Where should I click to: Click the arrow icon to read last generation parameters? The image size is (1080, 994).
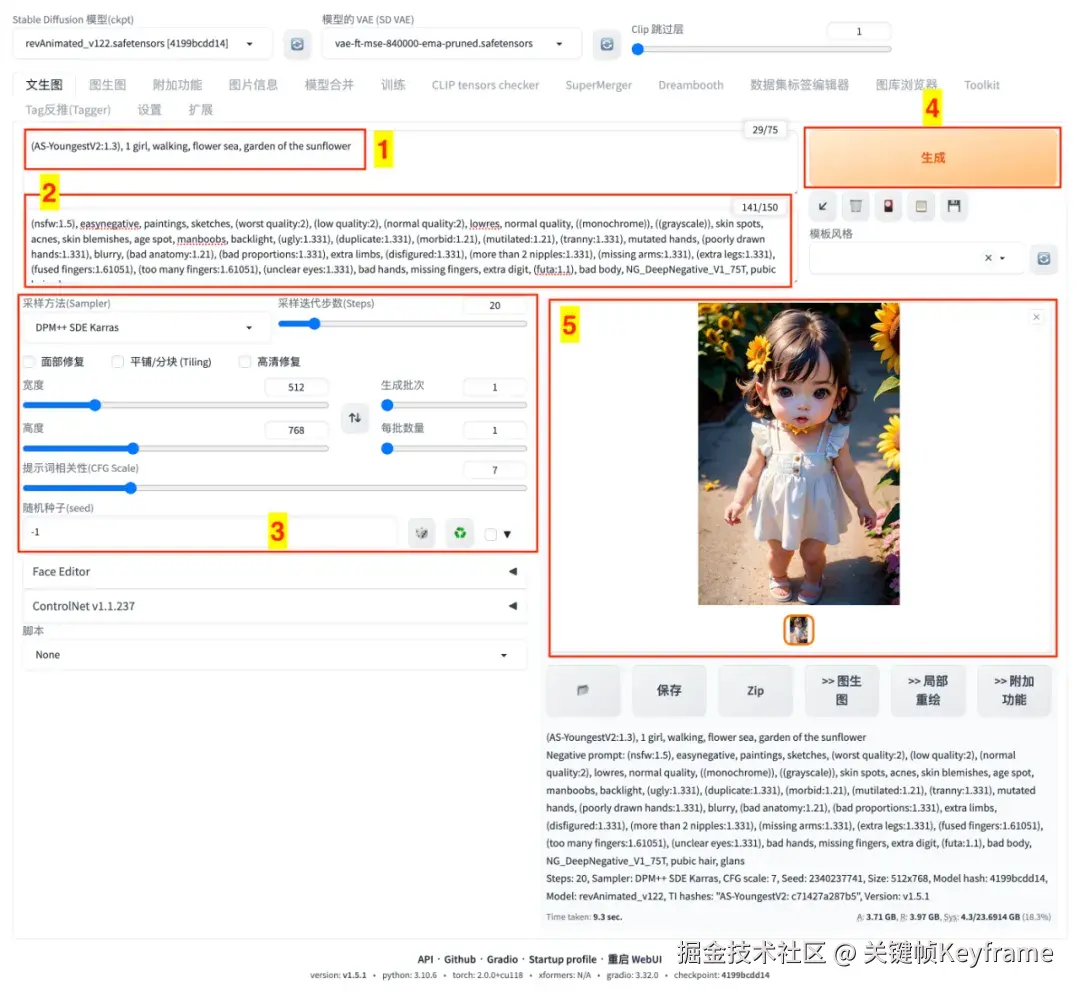coord(822,206)
